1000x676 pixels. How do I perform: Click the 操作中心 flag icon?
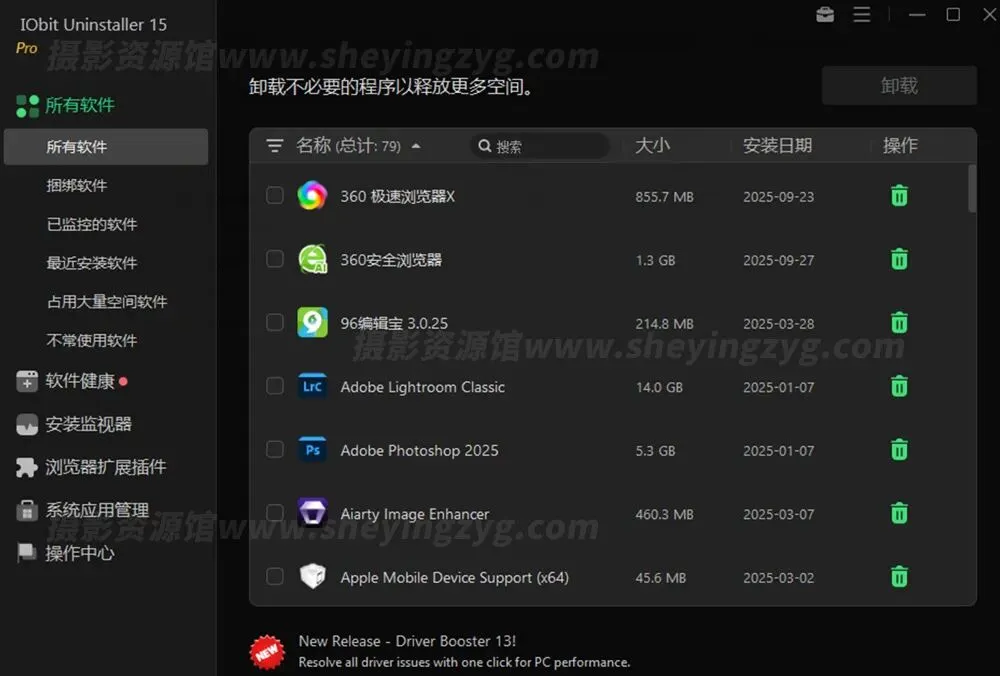[x=27, y=553]
